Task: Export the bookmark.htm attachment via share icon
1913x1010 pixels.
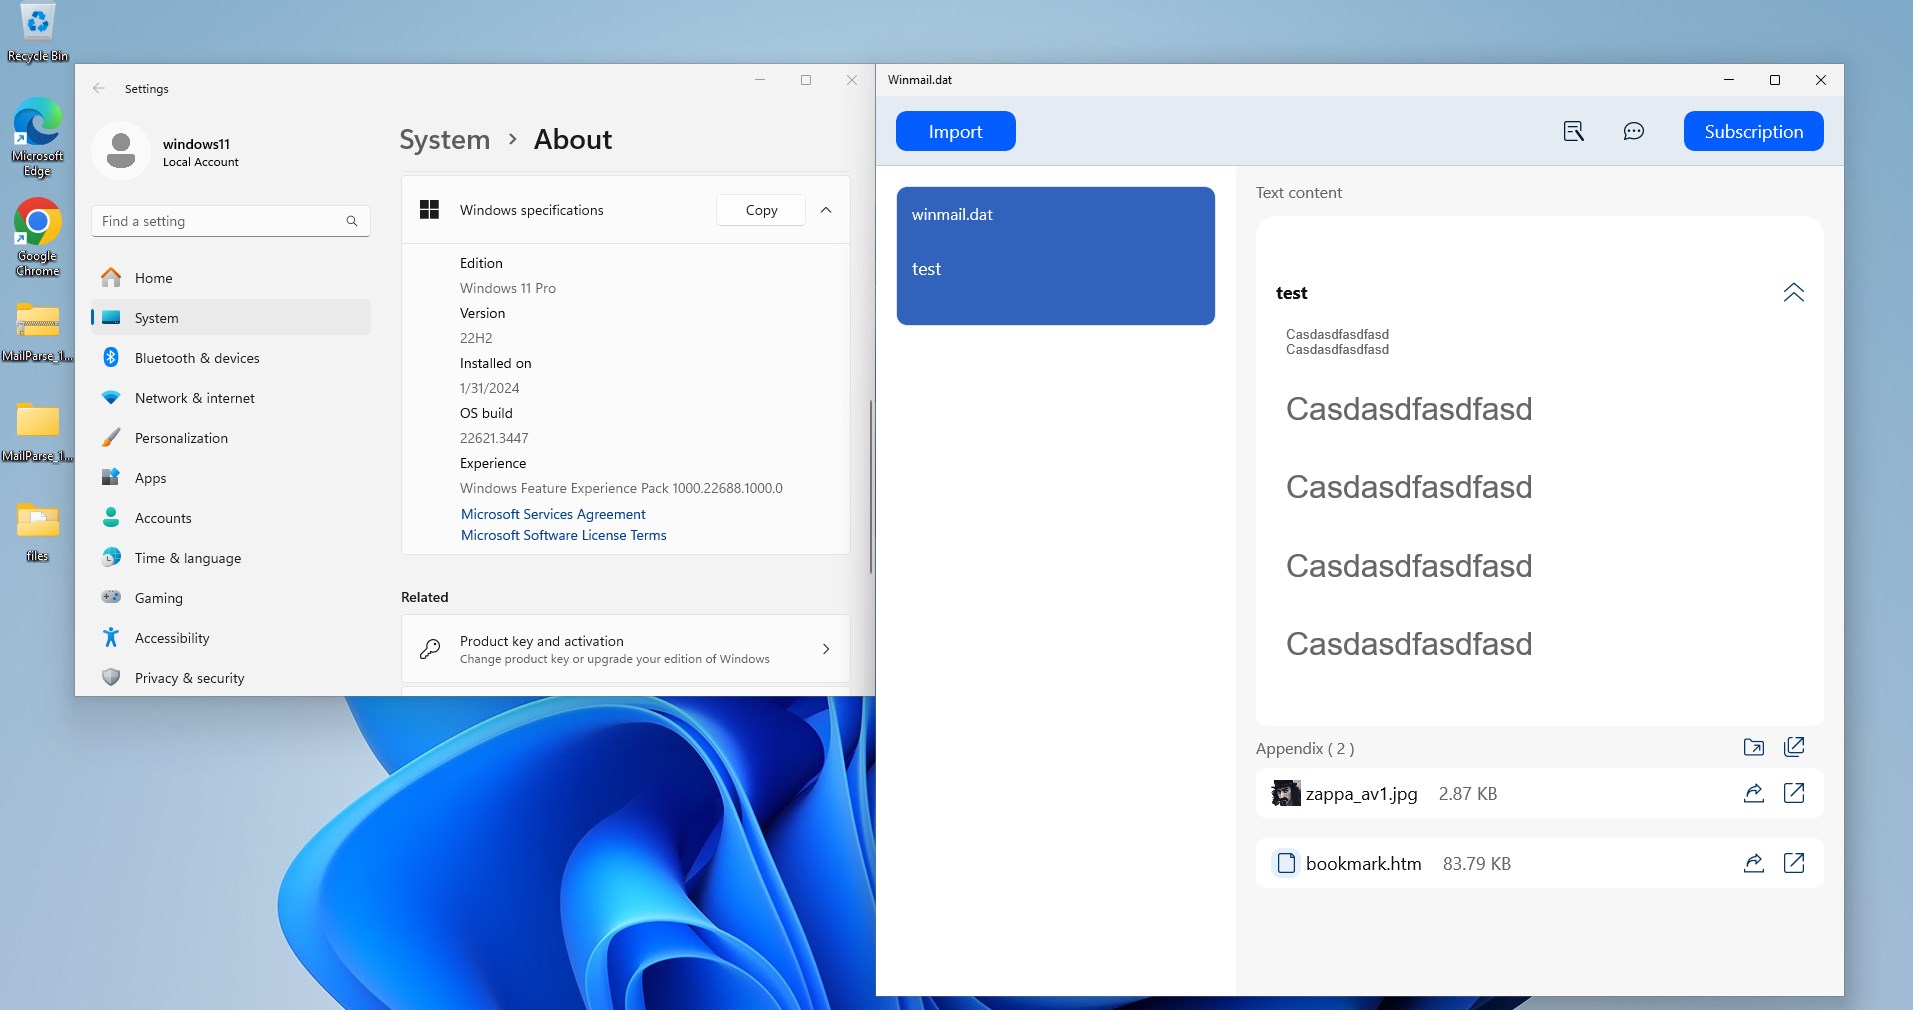Action: point(1753,863)
